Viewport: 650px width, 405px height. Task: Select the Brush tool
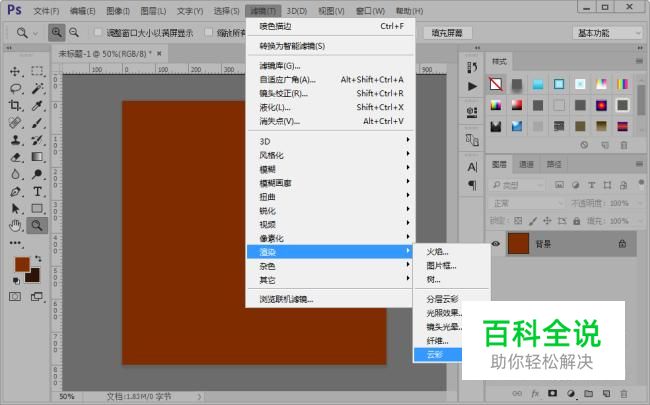click(37, 123)
